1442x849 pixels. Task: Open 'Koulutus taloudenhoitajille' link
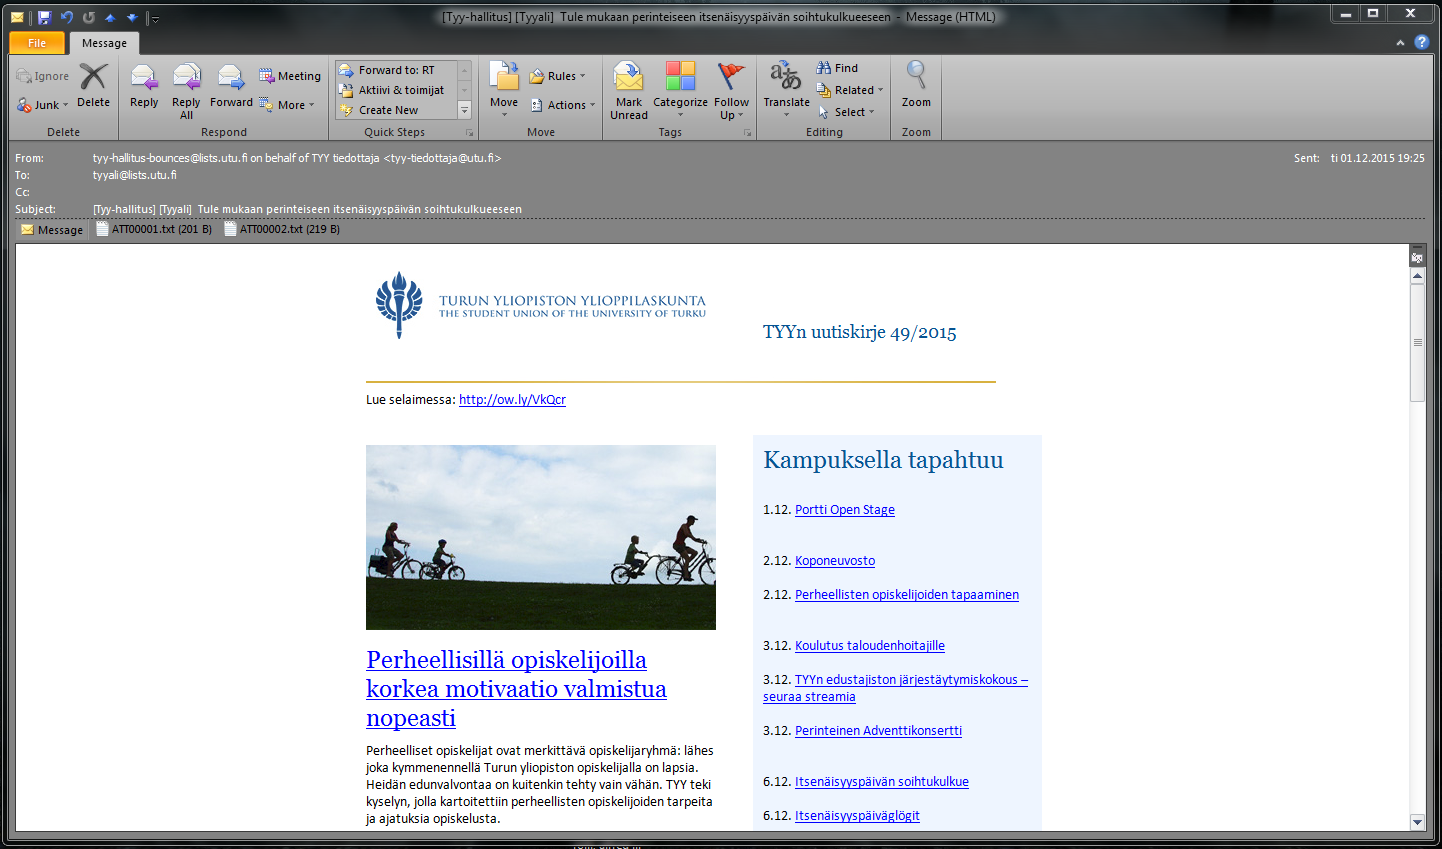(x=870, y=646)
